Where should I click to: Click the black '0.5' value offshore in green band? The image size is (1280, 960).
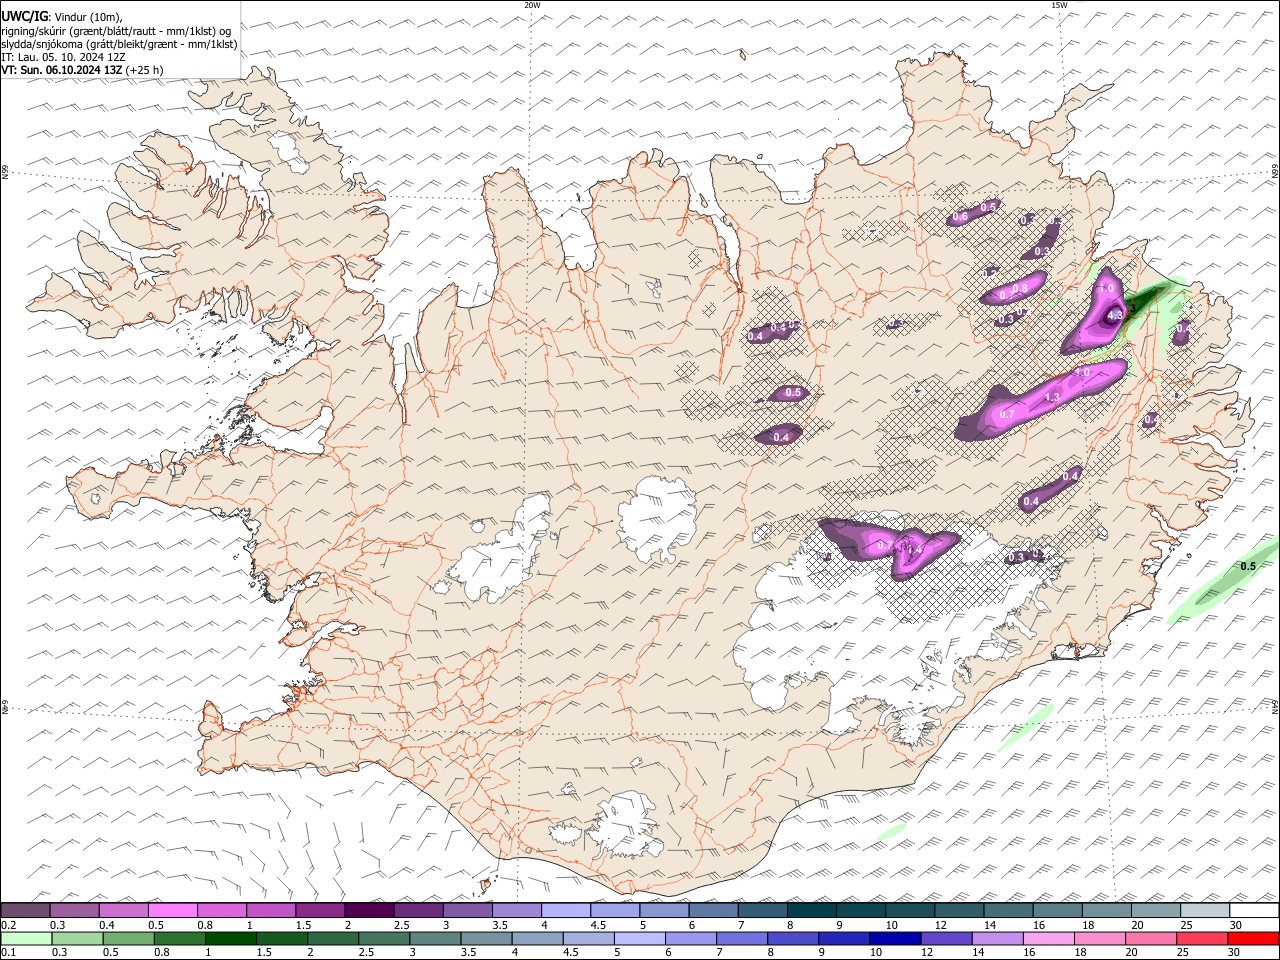pos(1248,566)
